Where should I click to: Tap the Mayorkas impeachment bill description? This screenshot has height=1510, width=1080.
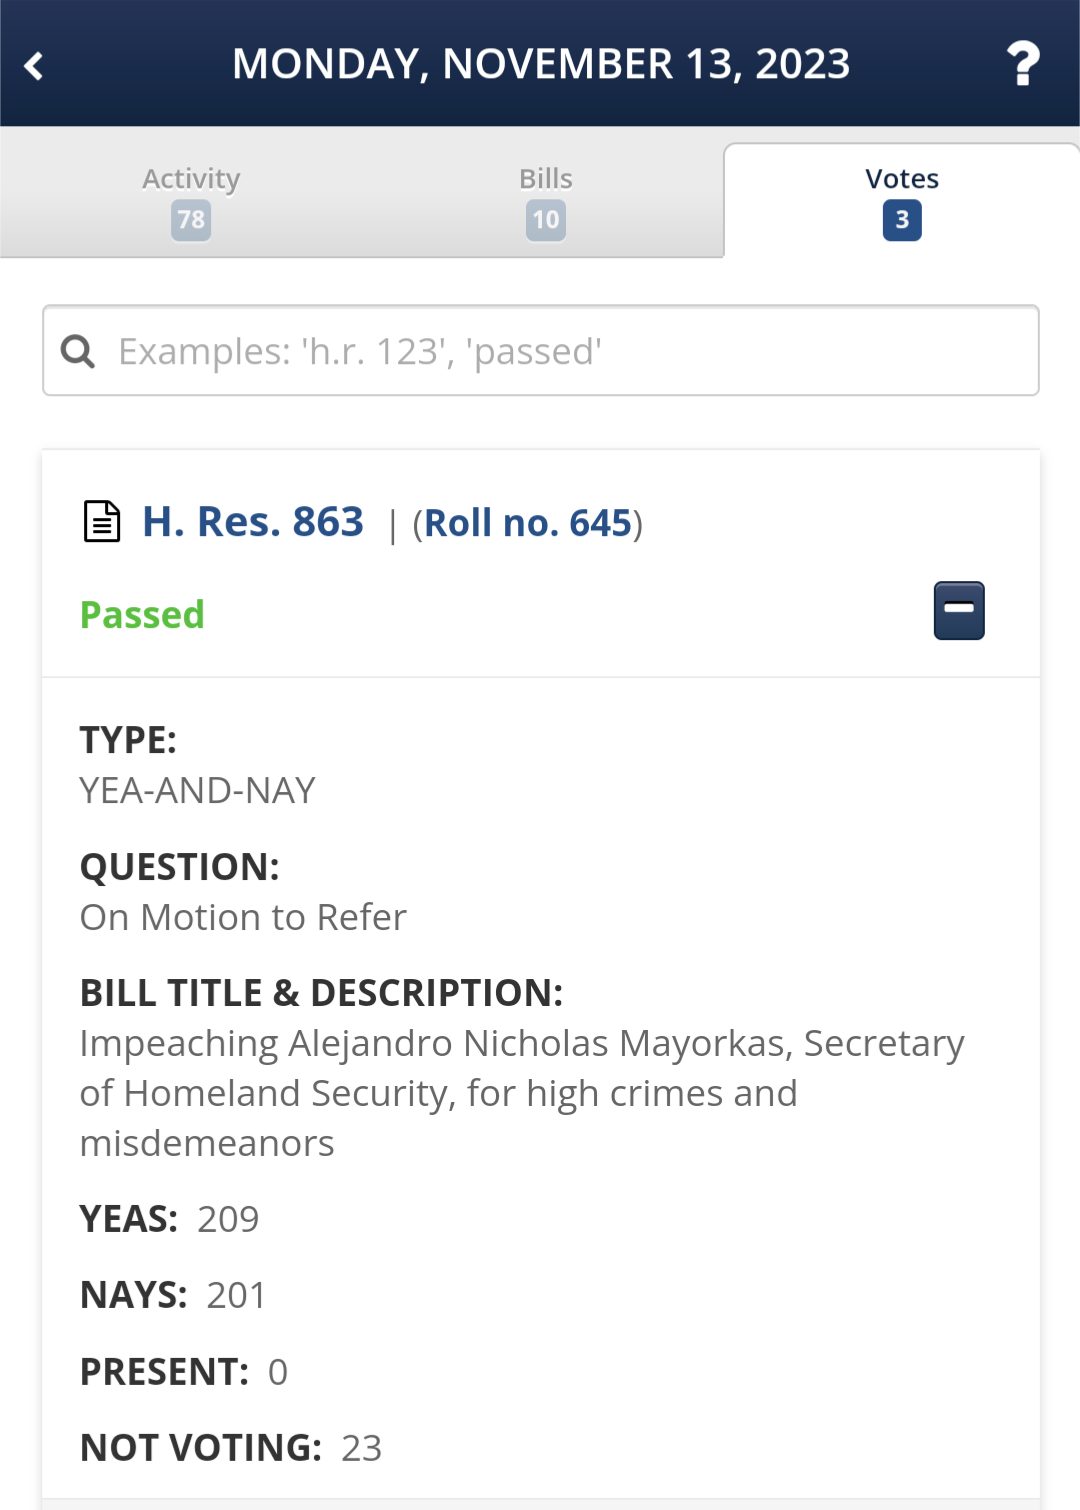[x=522, y=1093]
